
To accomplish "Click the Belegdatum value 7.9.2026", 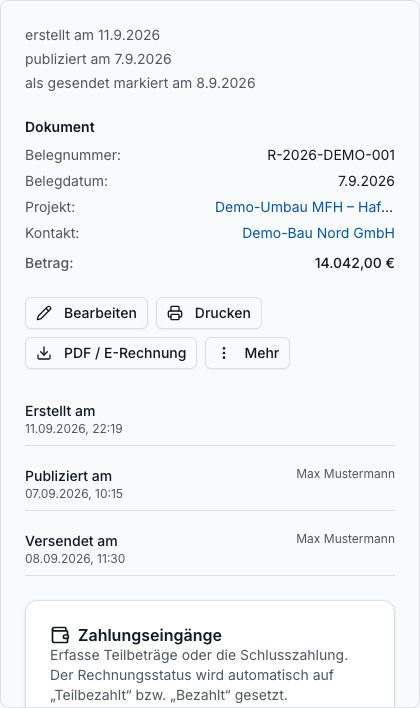I will point(366,181).
